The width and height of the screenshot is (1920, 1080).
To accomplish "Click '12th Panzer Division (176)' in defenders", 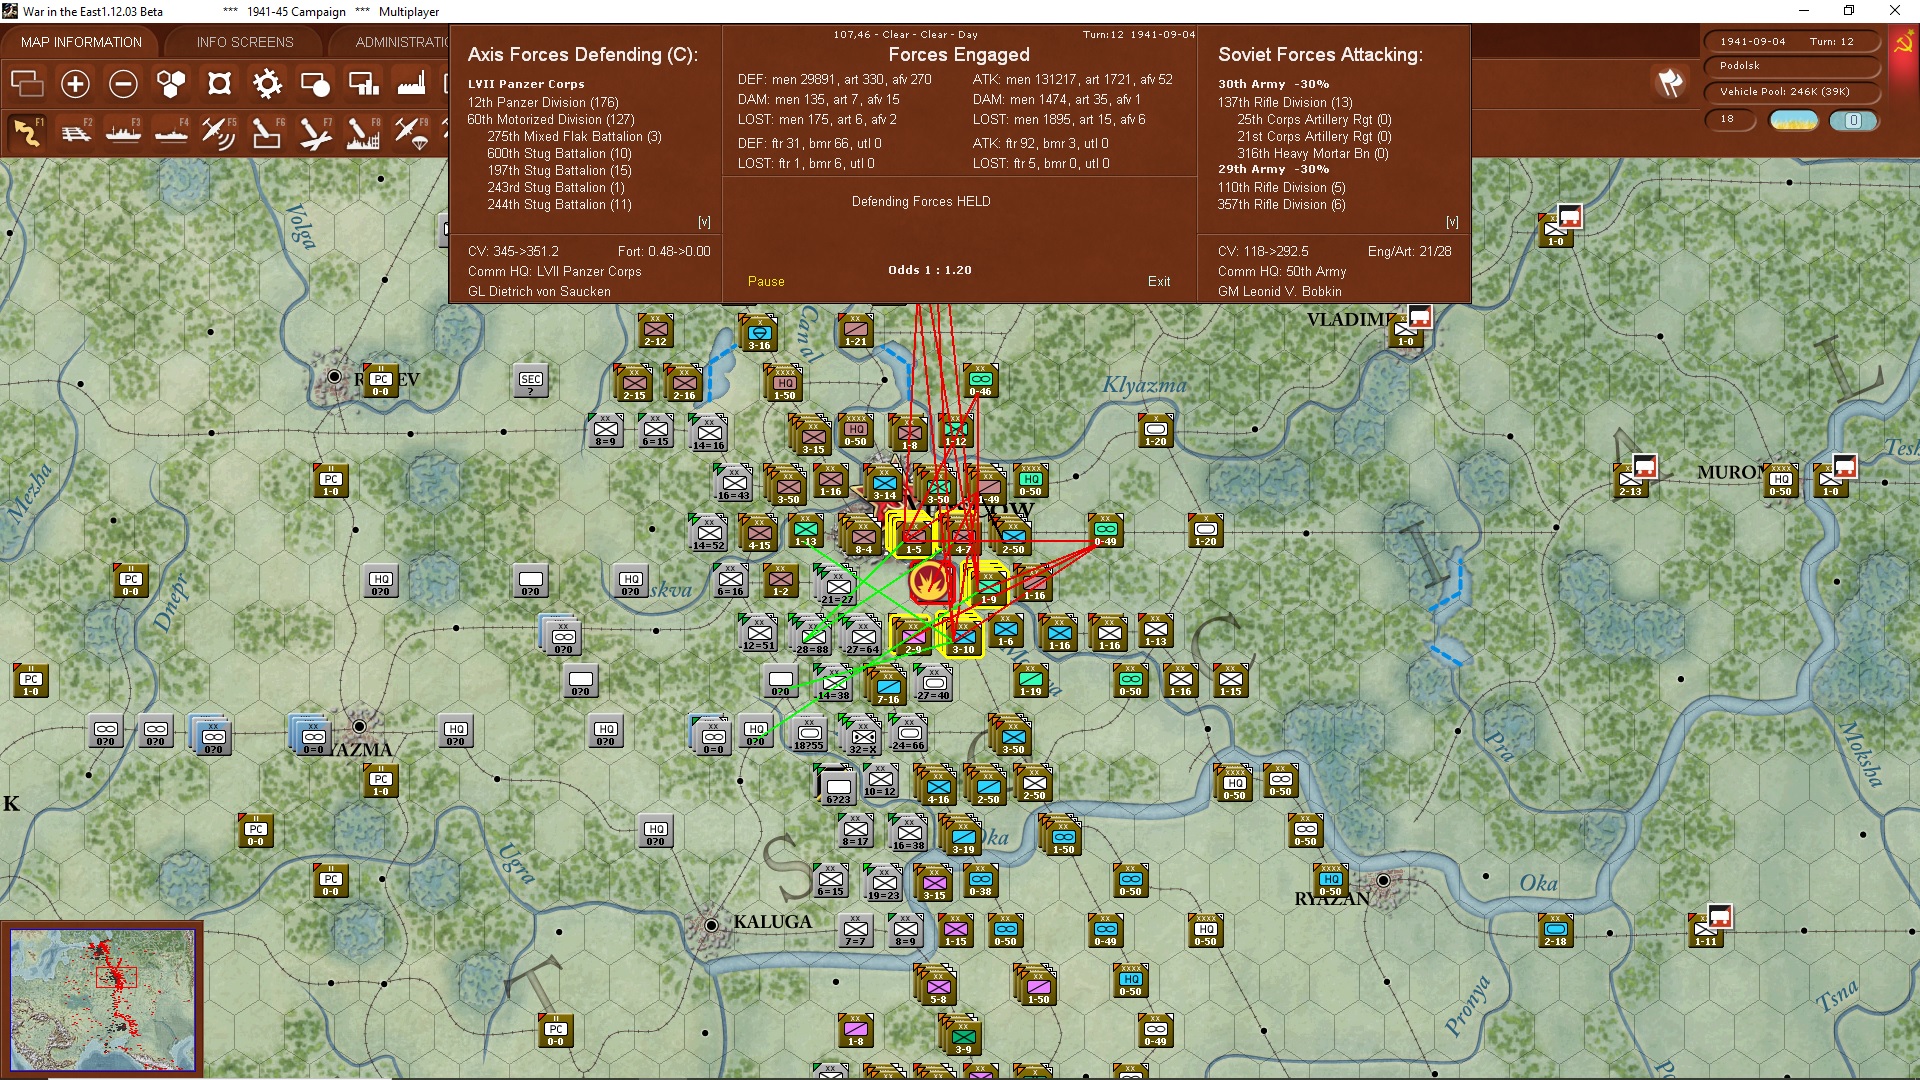I will pyautogui.click(x=543, y=102).
